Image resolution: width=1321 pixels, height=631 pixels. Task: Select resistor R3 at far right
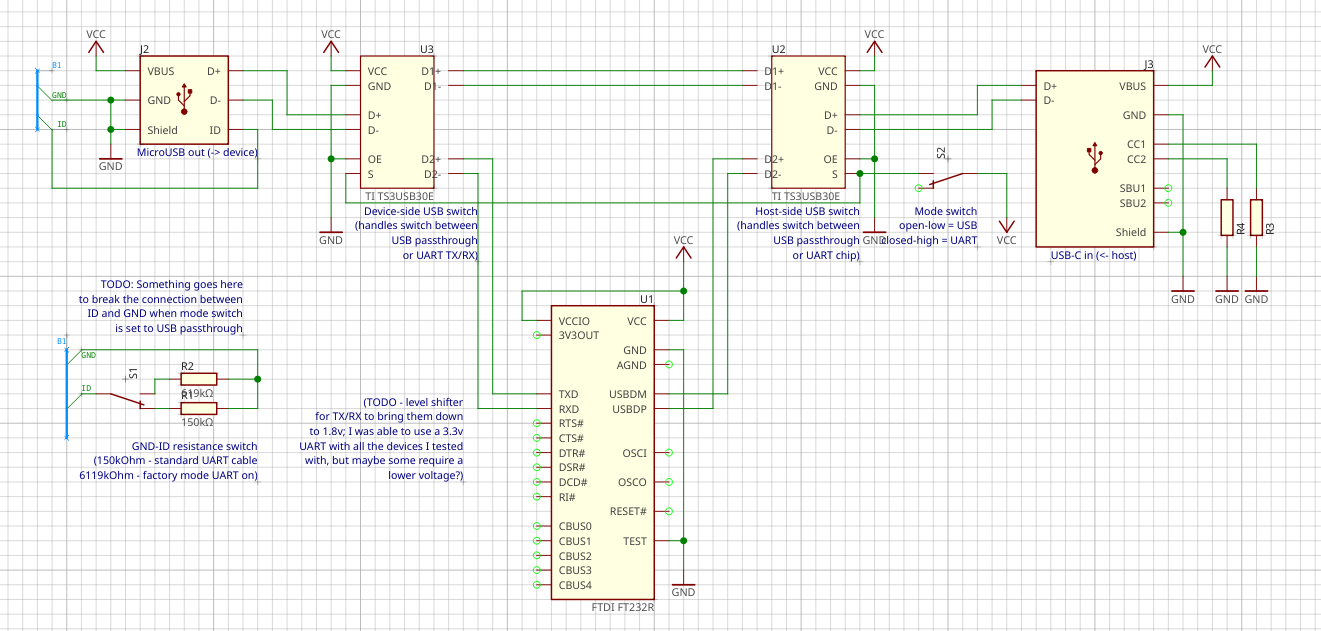click(1256, 217)
